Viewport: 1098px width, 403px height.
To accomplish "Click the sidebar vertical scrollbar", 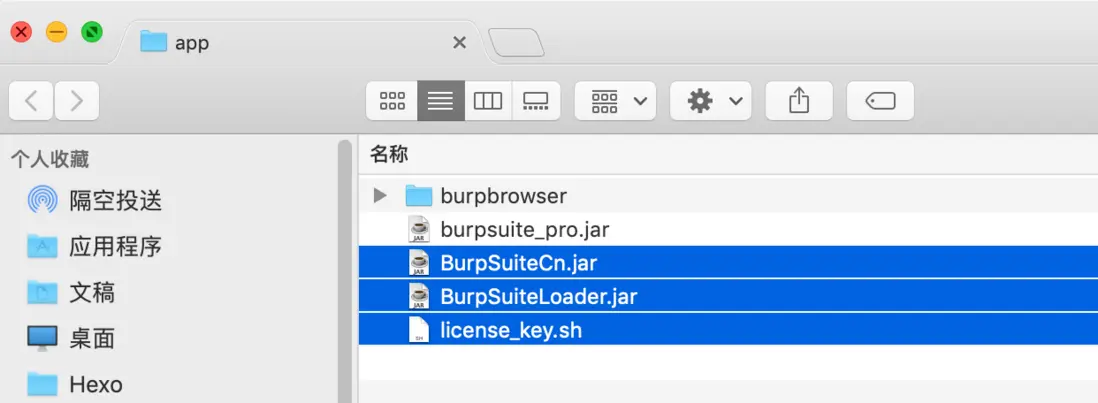I will [345, 271].
